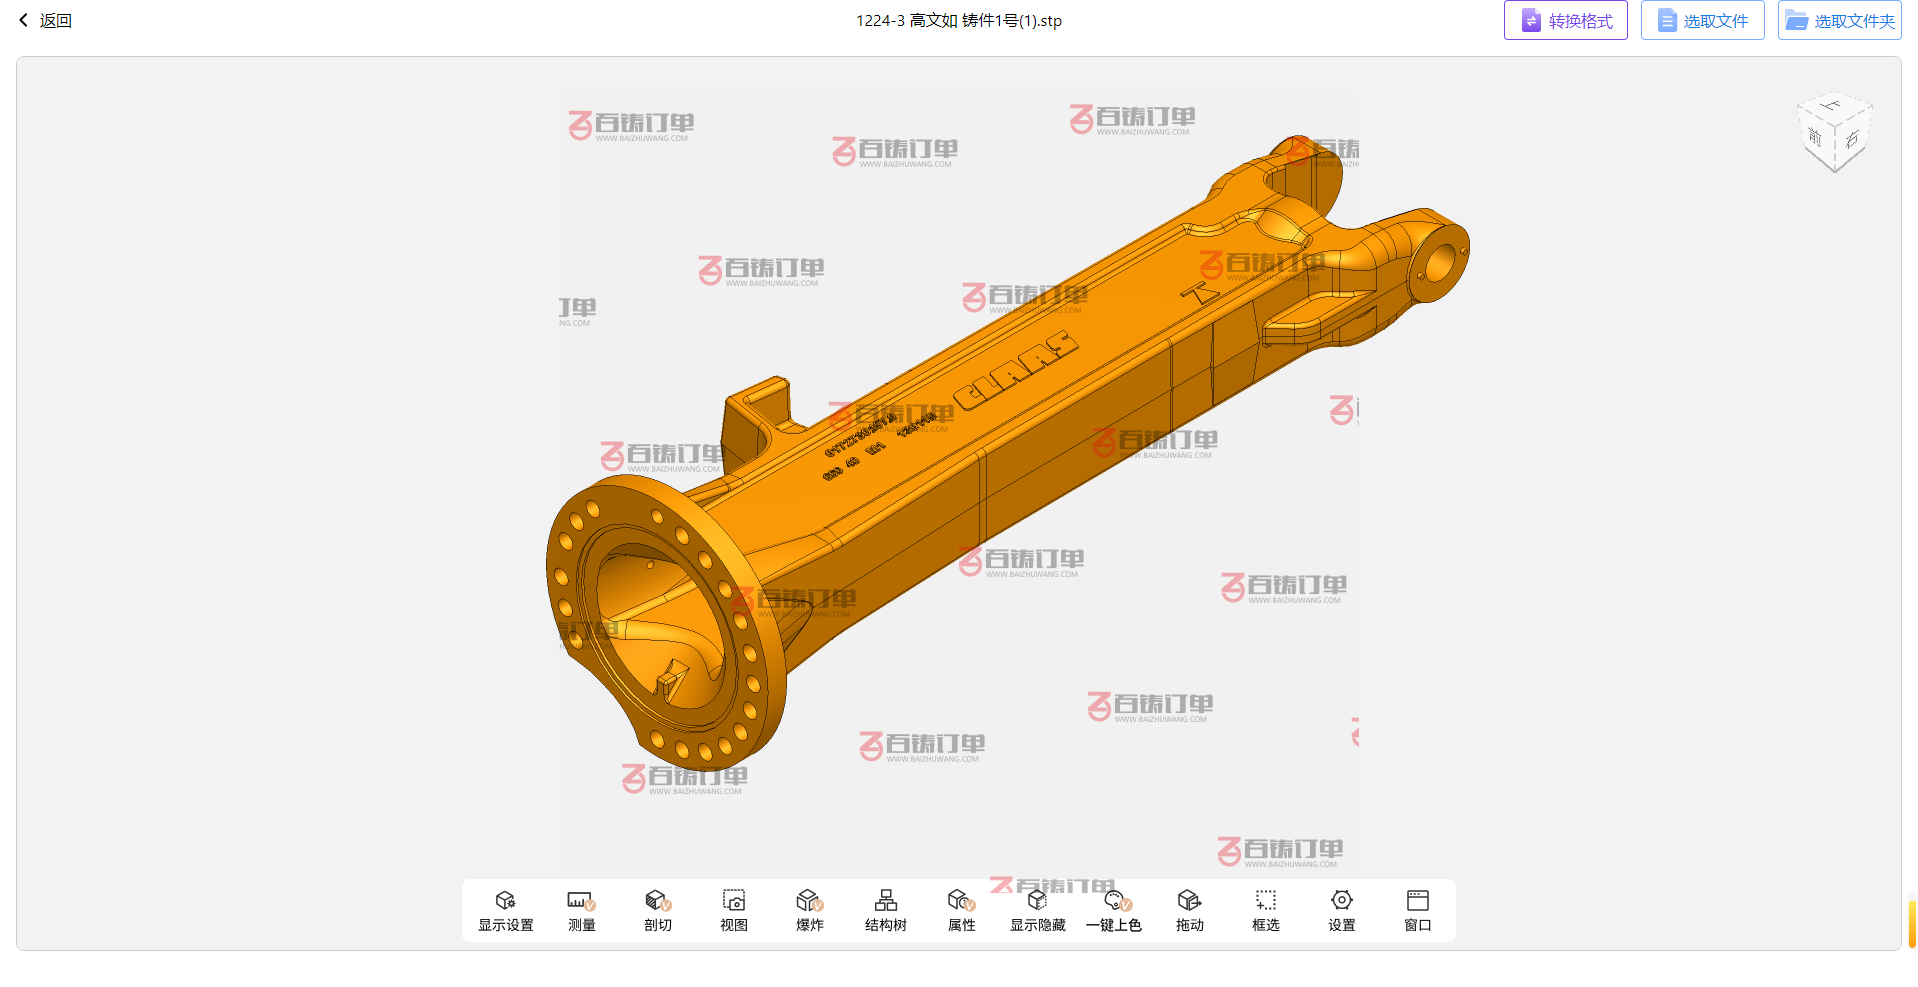Image resolution: width=1918 pixels, height=987 pixels.
Task: Click the 选取文件 select file button
Action: pos(1702,21)
